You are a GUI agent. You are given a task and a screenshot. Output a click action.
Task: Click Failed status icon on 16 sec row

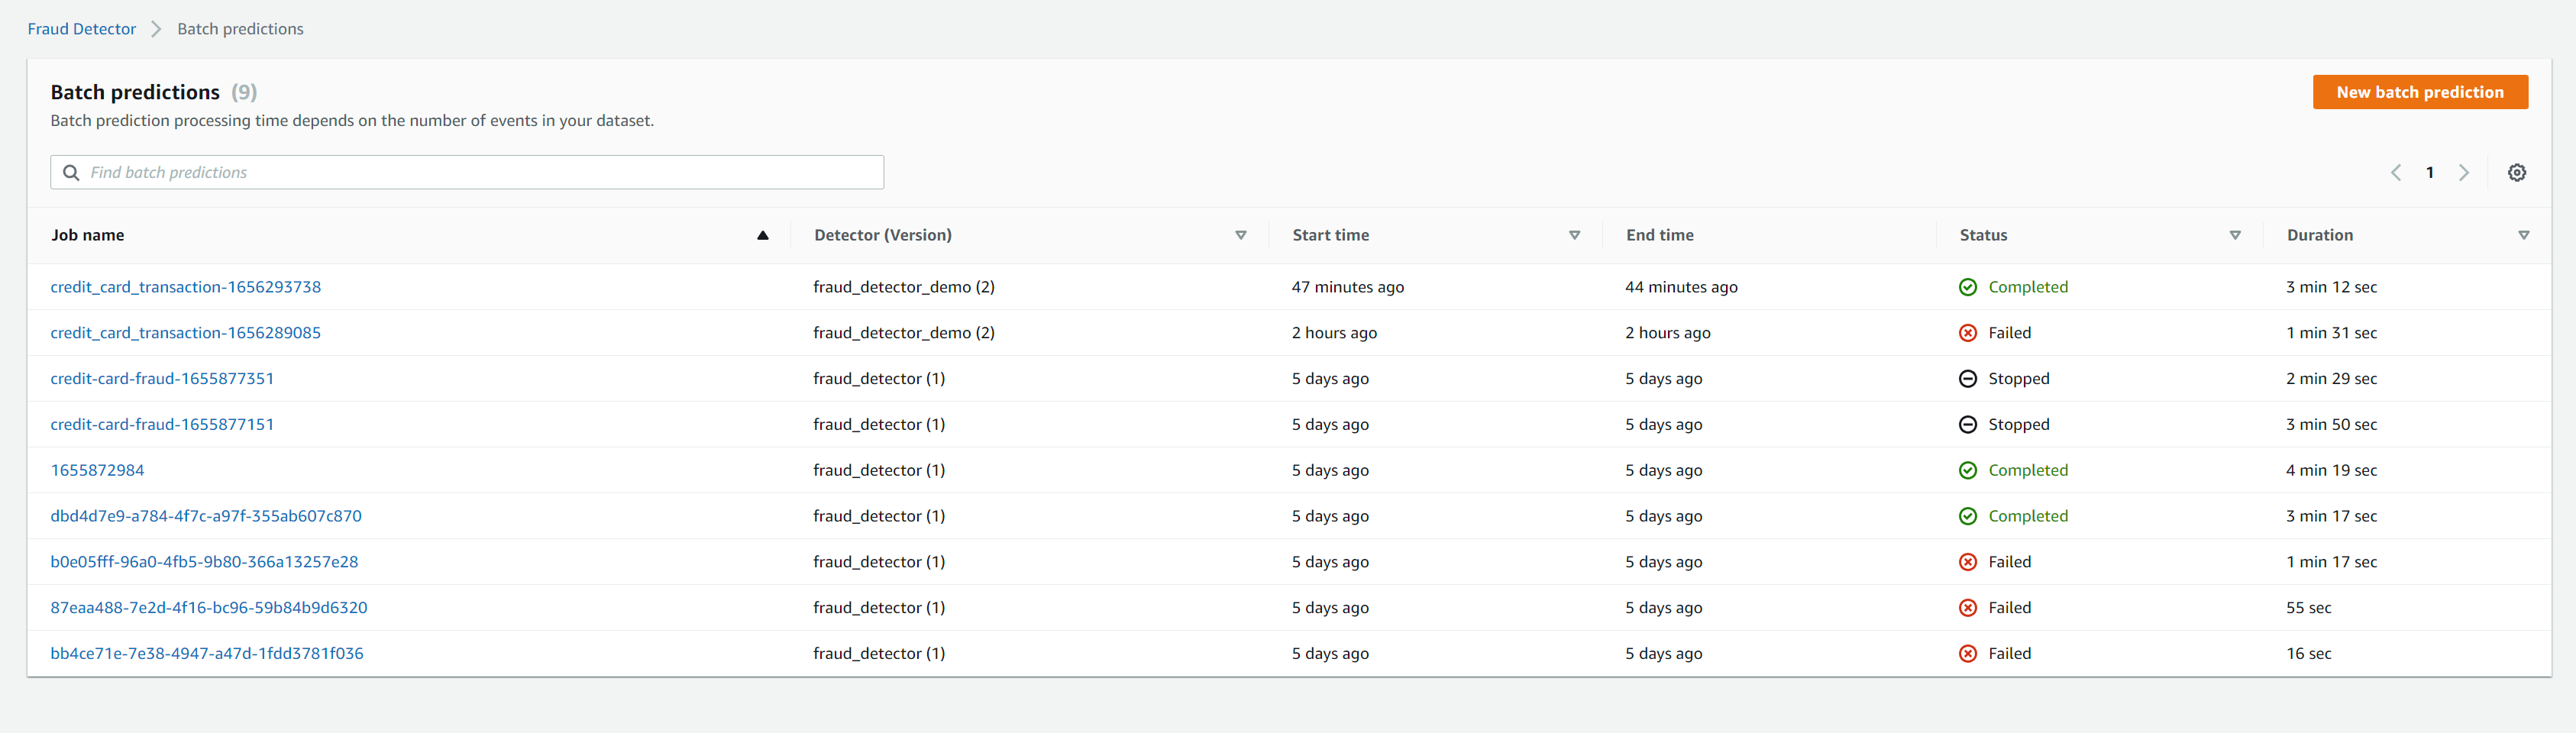tap(1967, 654)
